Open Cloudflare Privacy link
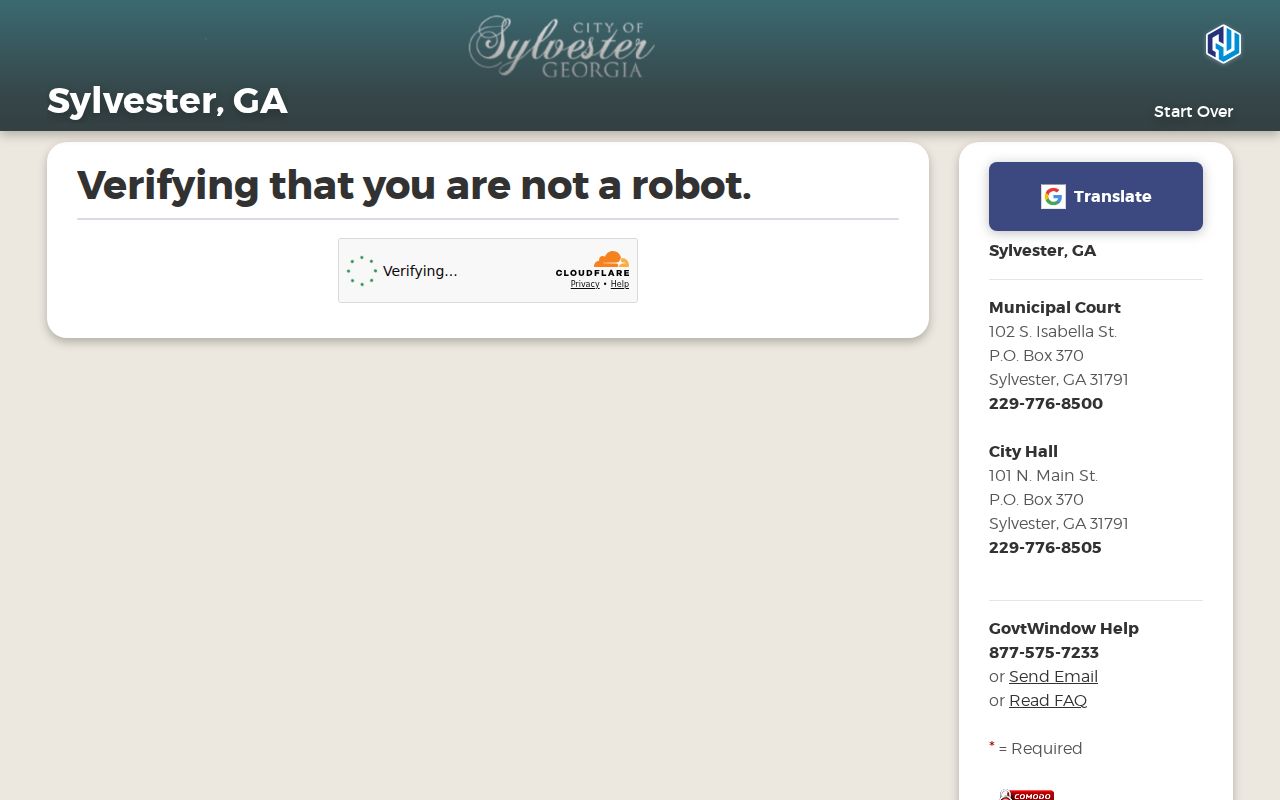The height and width of the screenshot is (800, 1280). [585, 284]
